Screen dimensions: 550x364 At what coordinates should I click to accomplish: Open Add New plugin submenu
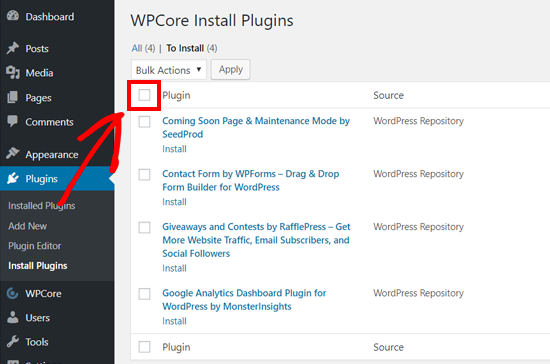27,226
